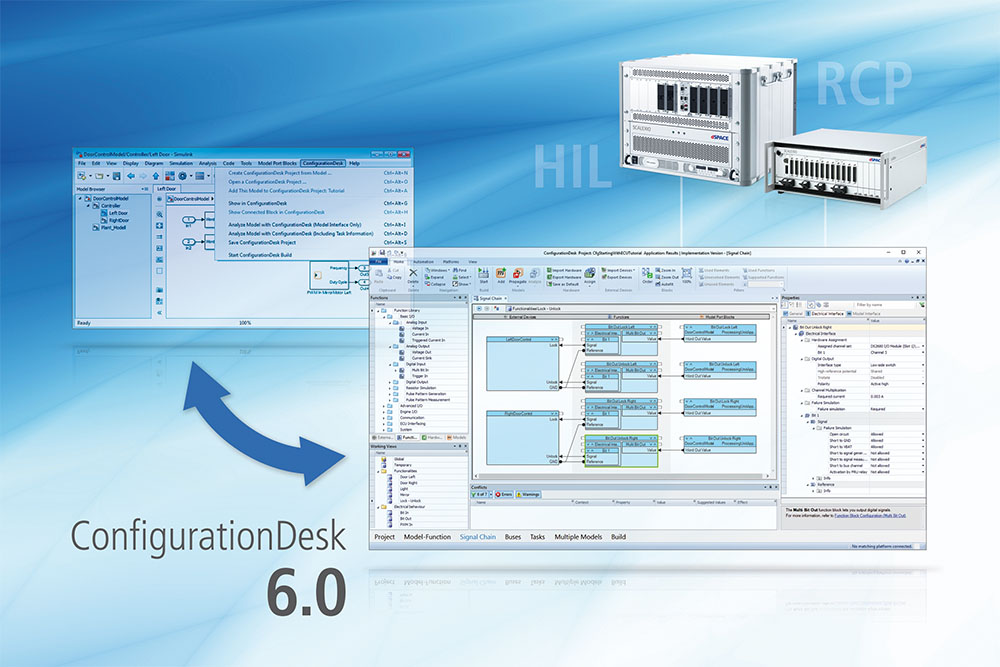The width and height of the screenshot is (1000, 667).
Task: Switch to the Automation ribbon tab
Action: coord(423,261)
